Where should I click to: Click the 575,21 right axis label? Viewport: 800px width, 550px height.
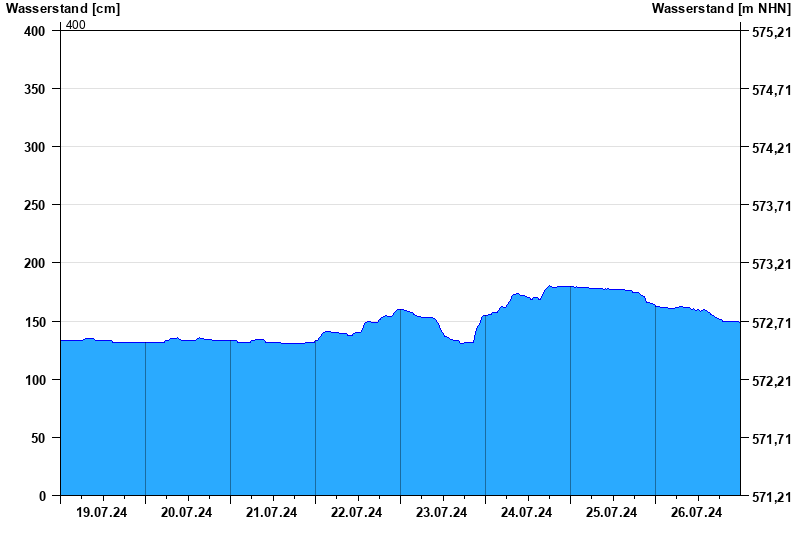770,32
